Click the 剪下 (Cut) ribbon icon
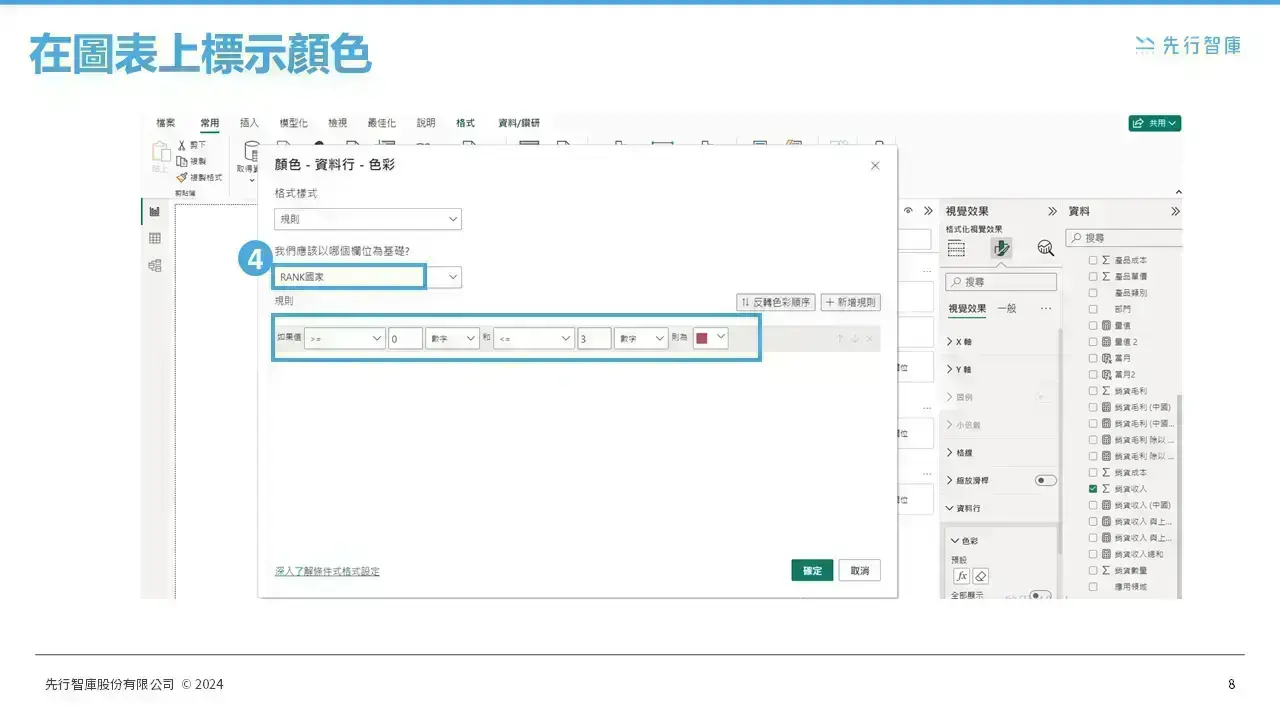The image size is (1280, 720). tap(182, 145)
